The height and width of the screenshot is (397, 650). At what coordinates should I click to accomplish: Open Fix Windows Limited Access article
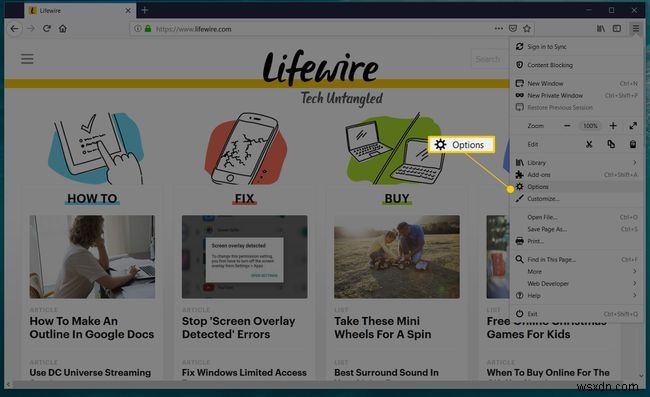244,372
